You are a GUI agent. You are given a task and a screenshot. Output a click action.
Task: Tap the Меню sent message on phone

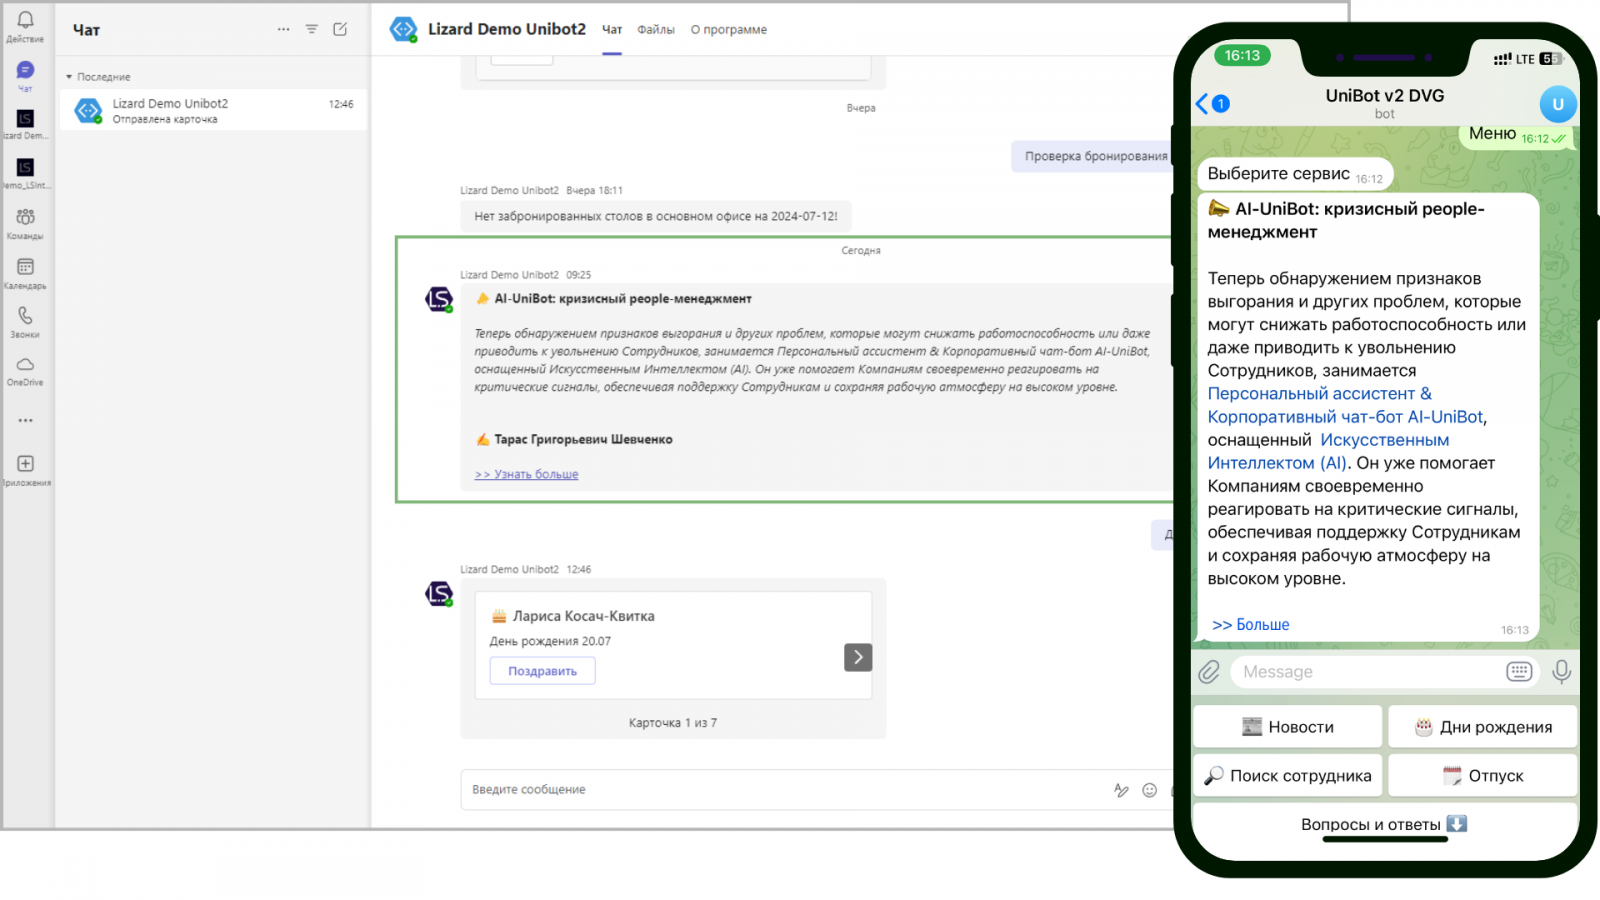pos(1516,135)
